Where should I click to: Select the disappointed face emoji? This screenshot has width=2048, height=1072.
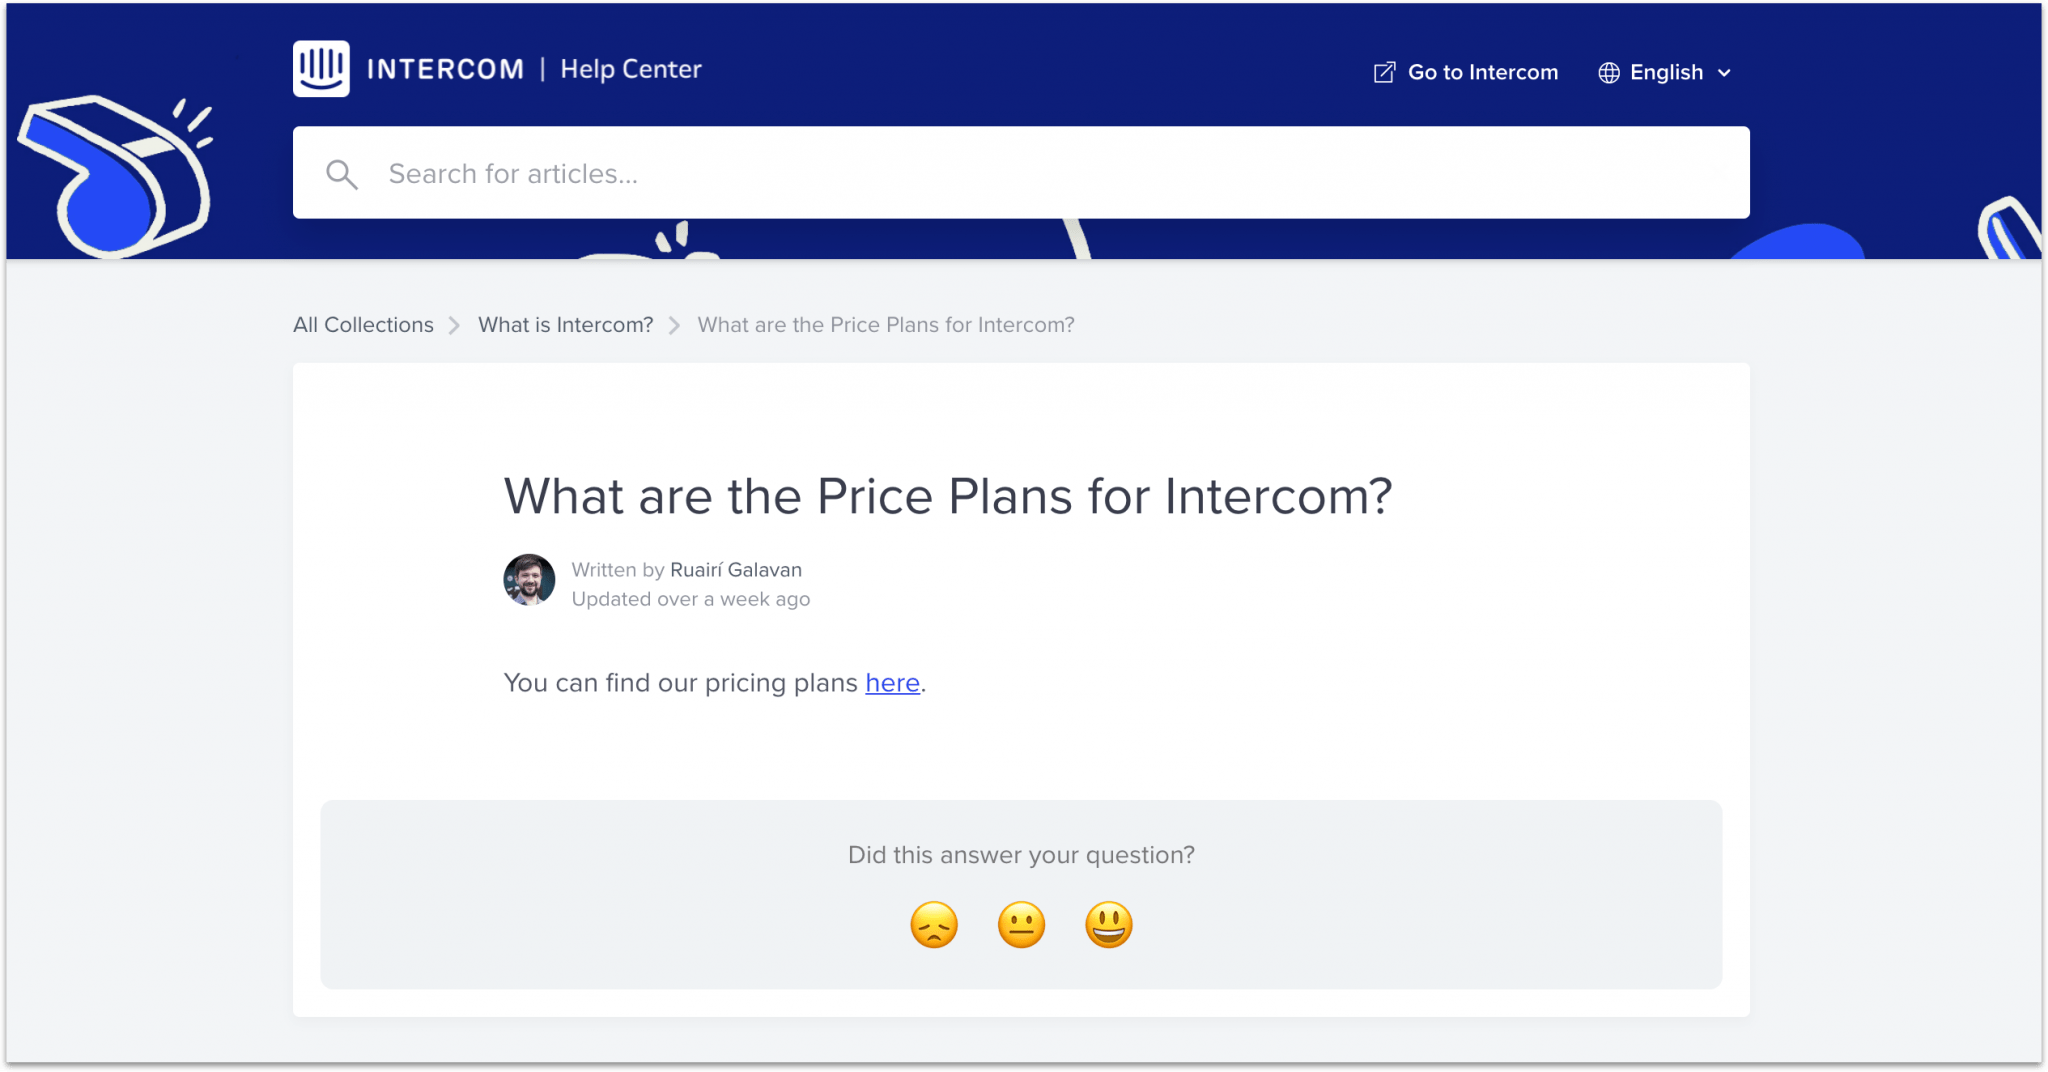pyautogui.click(x=934, y=924)
